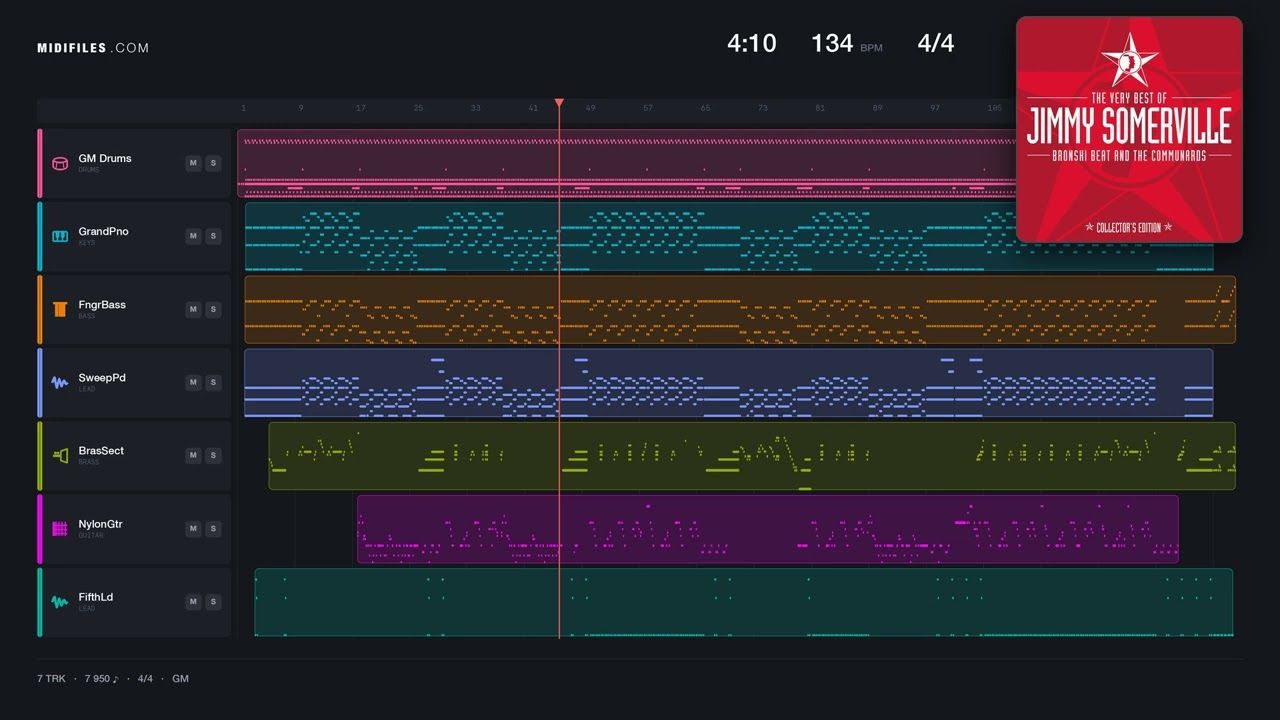Click the guitar fretboard icon of NylonGtr track

point(60,528)
